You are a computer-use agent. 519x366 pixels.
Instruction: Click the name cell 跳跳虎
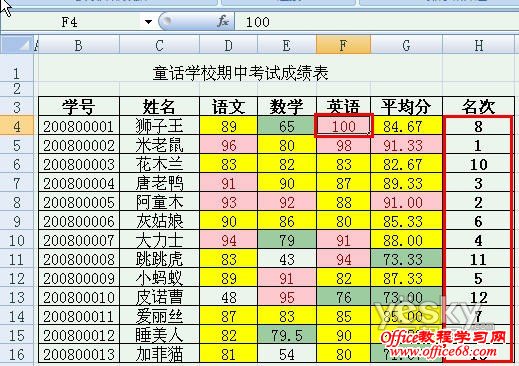[x=159, y=258]
